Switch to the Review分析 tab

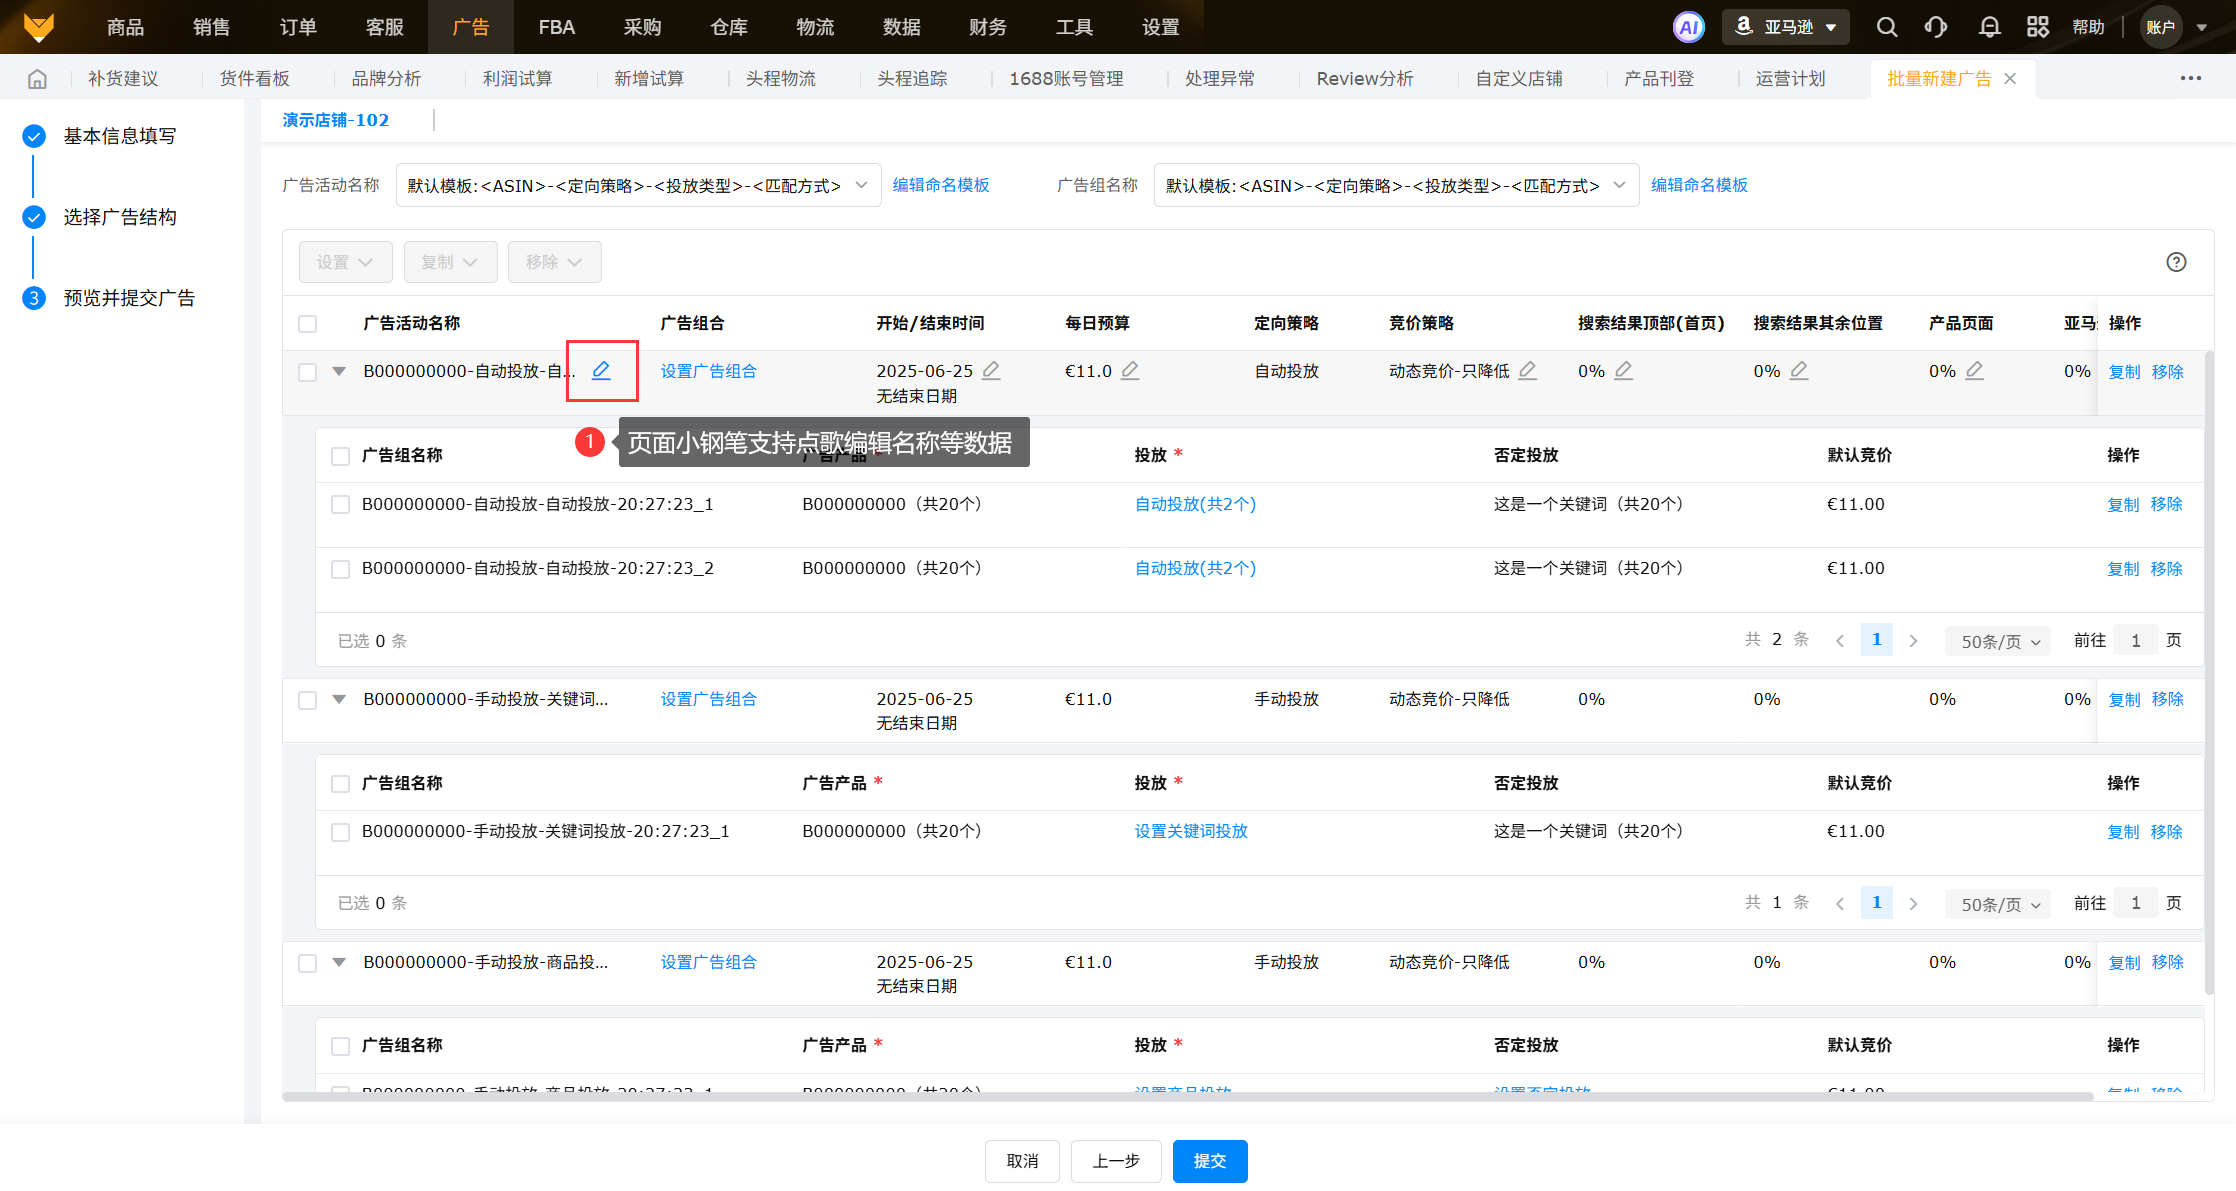(1364, 79)
